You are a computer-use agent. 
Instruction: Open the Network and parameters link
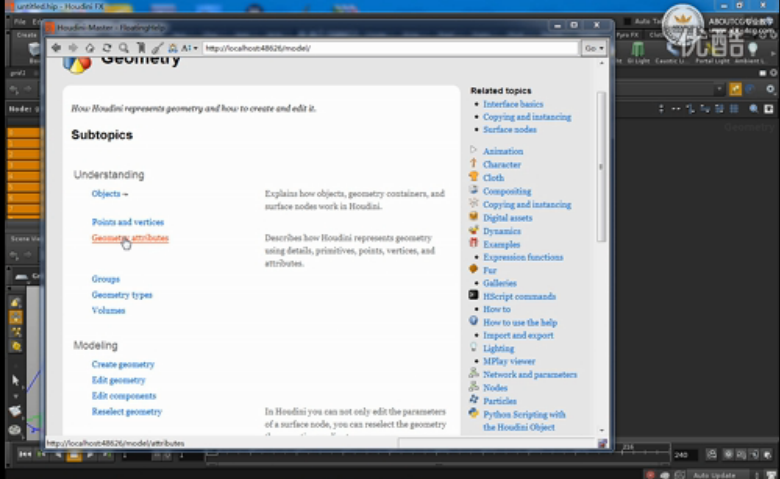(530, 375)
